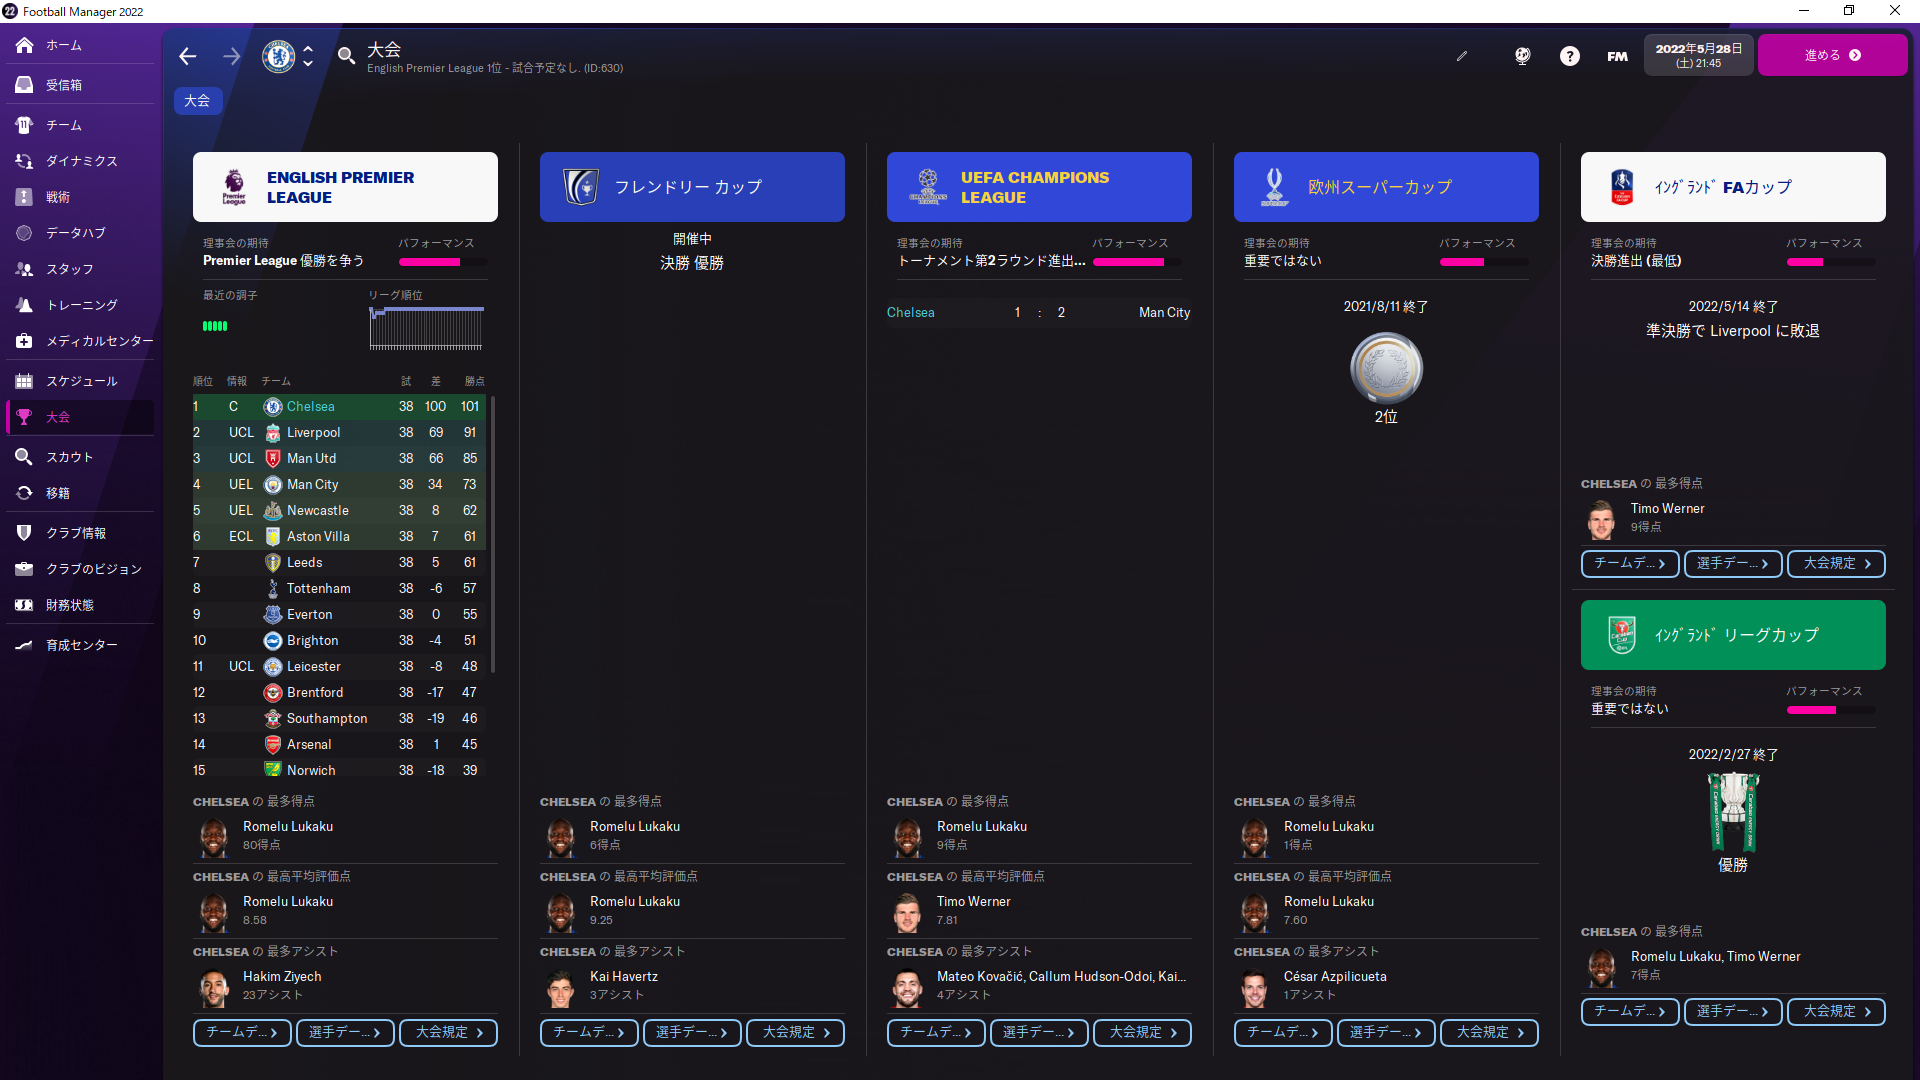Click the 進める continue button
Image resolution: width=1920 pixels, height=1080 pixels.
pyautogui.click(x=1832, y=55)
